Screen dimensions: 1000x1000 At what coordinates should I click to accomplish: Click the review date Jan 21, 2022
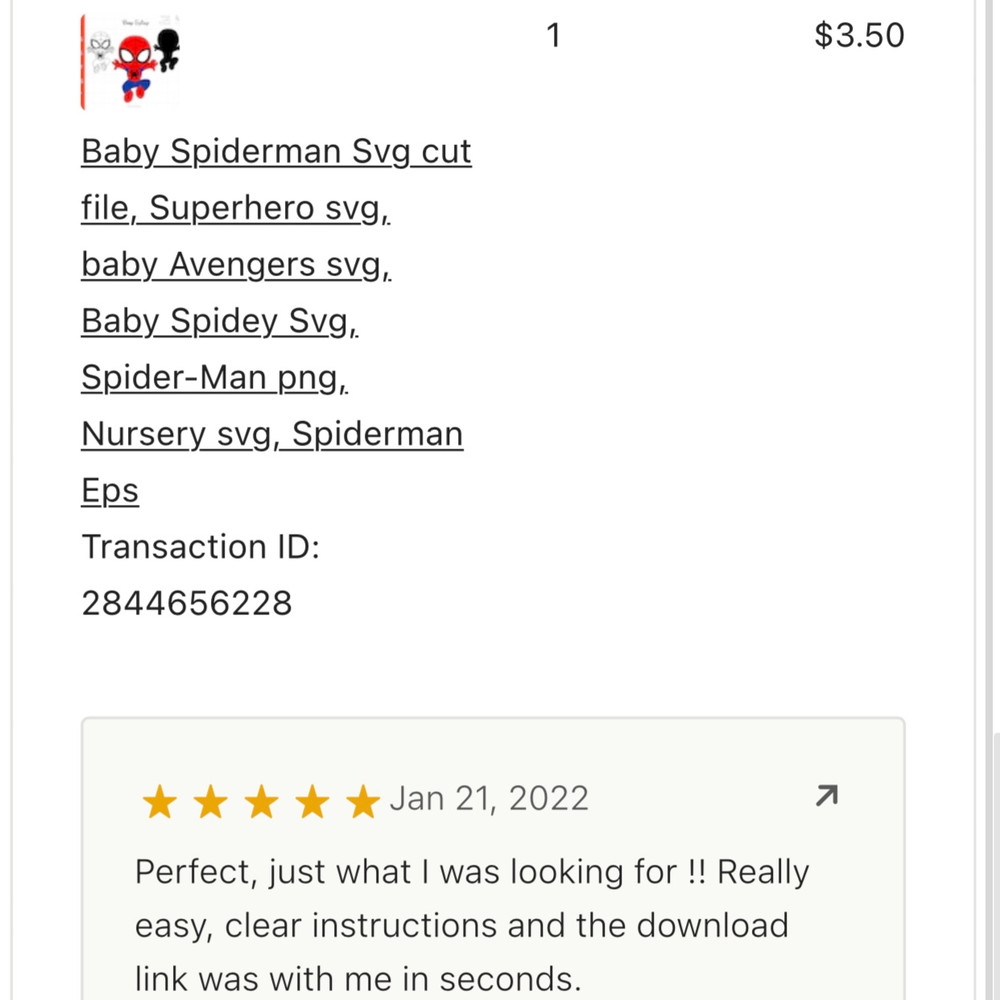point(489,798)
